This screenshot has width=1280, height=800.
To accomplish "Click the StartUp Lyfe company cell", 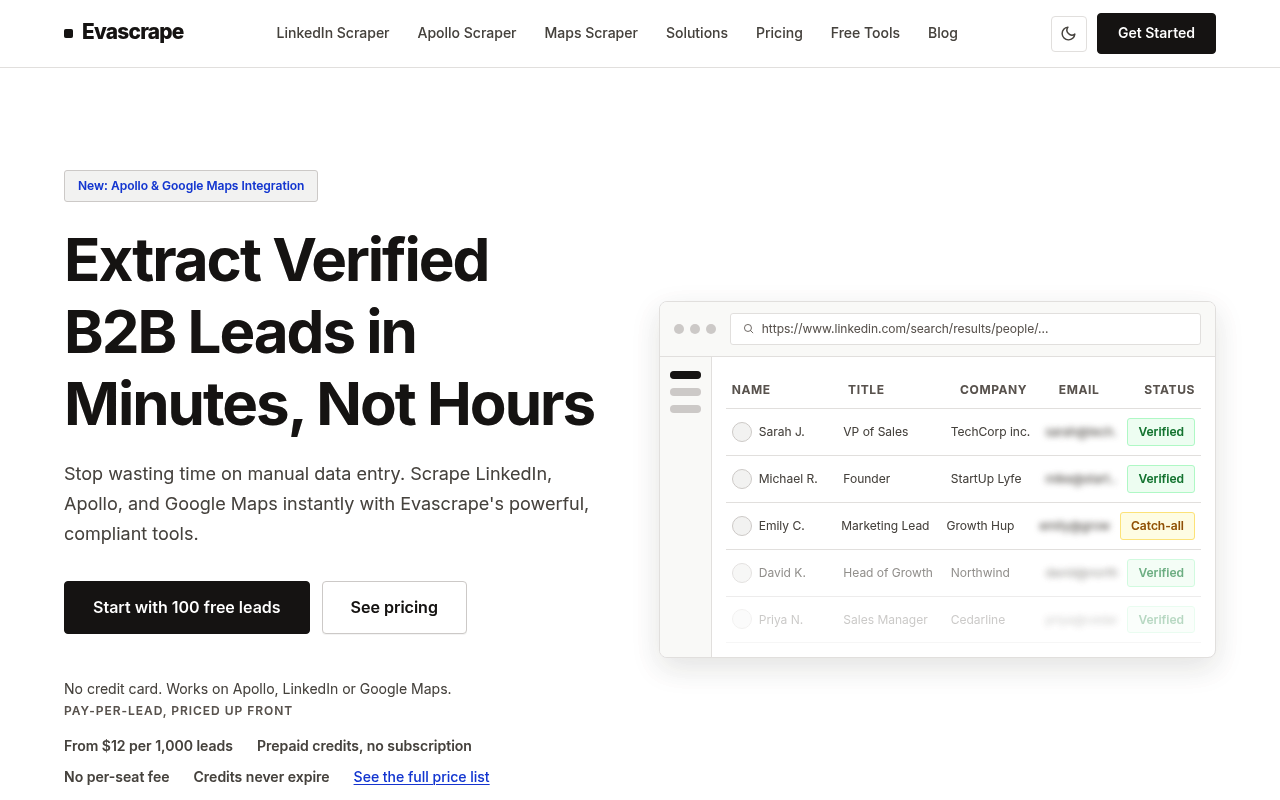I will pos(986,479).
